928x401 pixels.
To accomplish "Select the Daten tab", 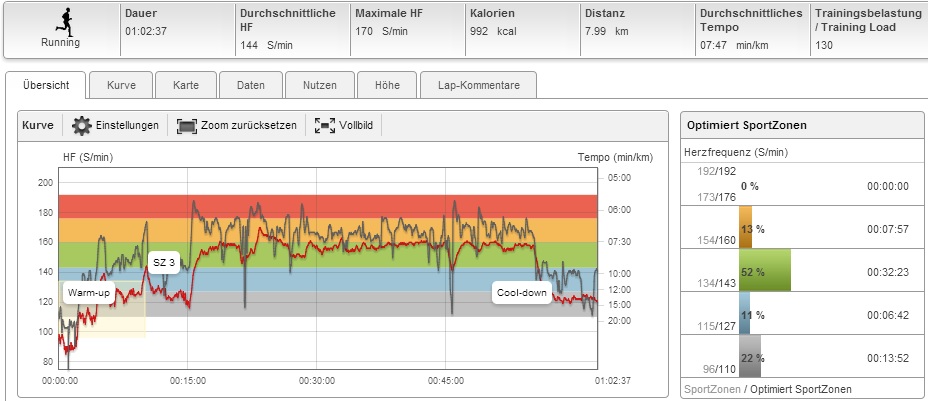I will pyautogui.click(x=251, y=86).
